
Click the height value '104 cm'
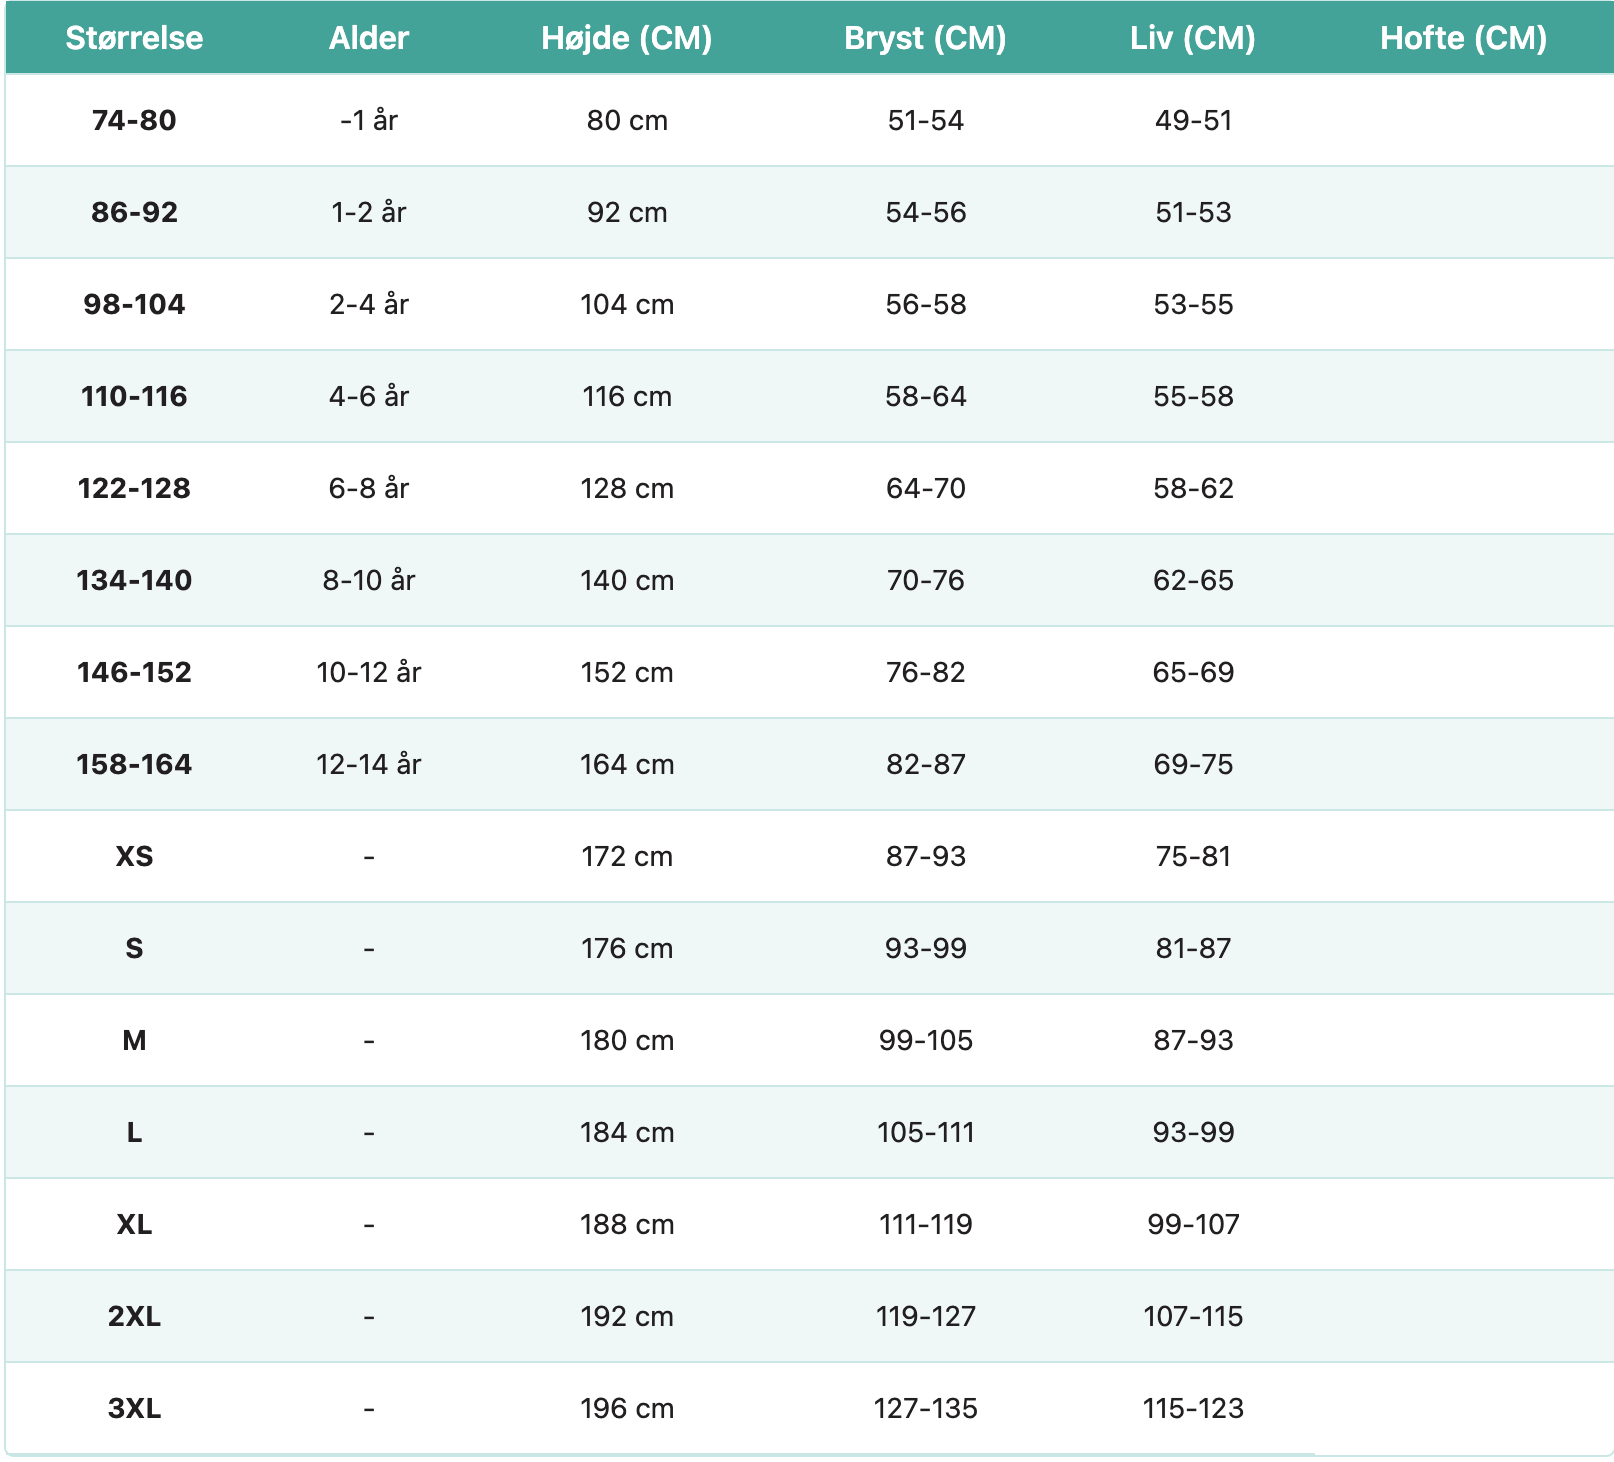coord(627,304)
